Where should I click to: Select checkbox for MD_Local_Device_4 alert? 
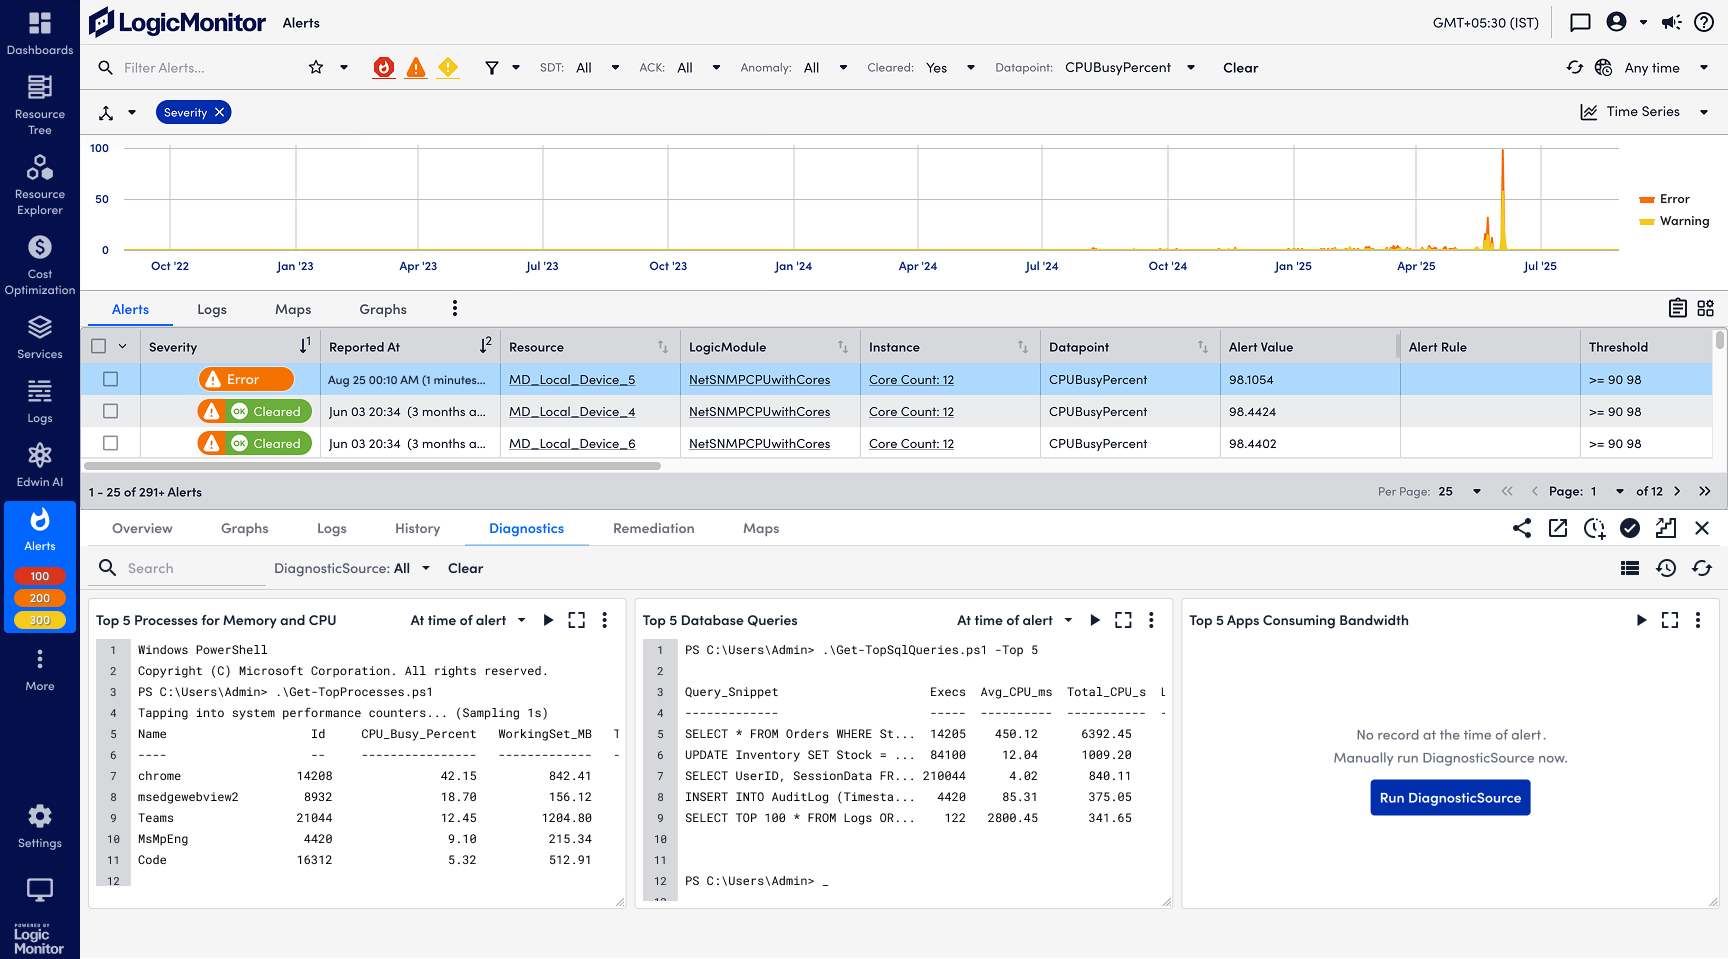tap(110, 411)
